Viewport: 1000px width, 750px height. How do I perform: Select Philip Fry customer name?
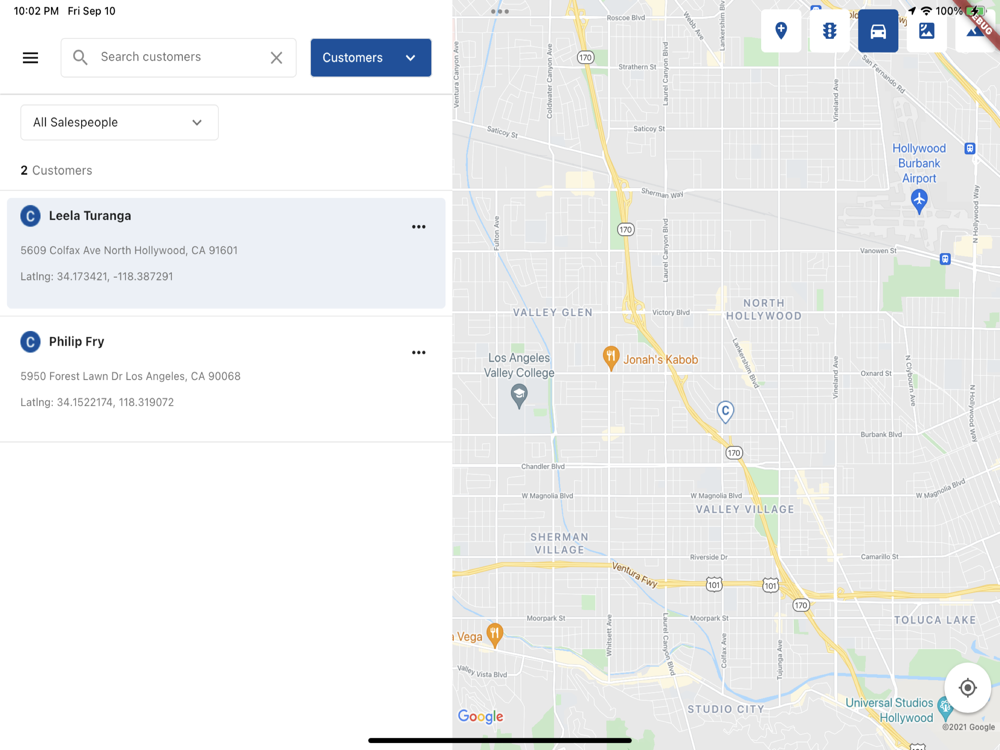(x=77, y=341)
